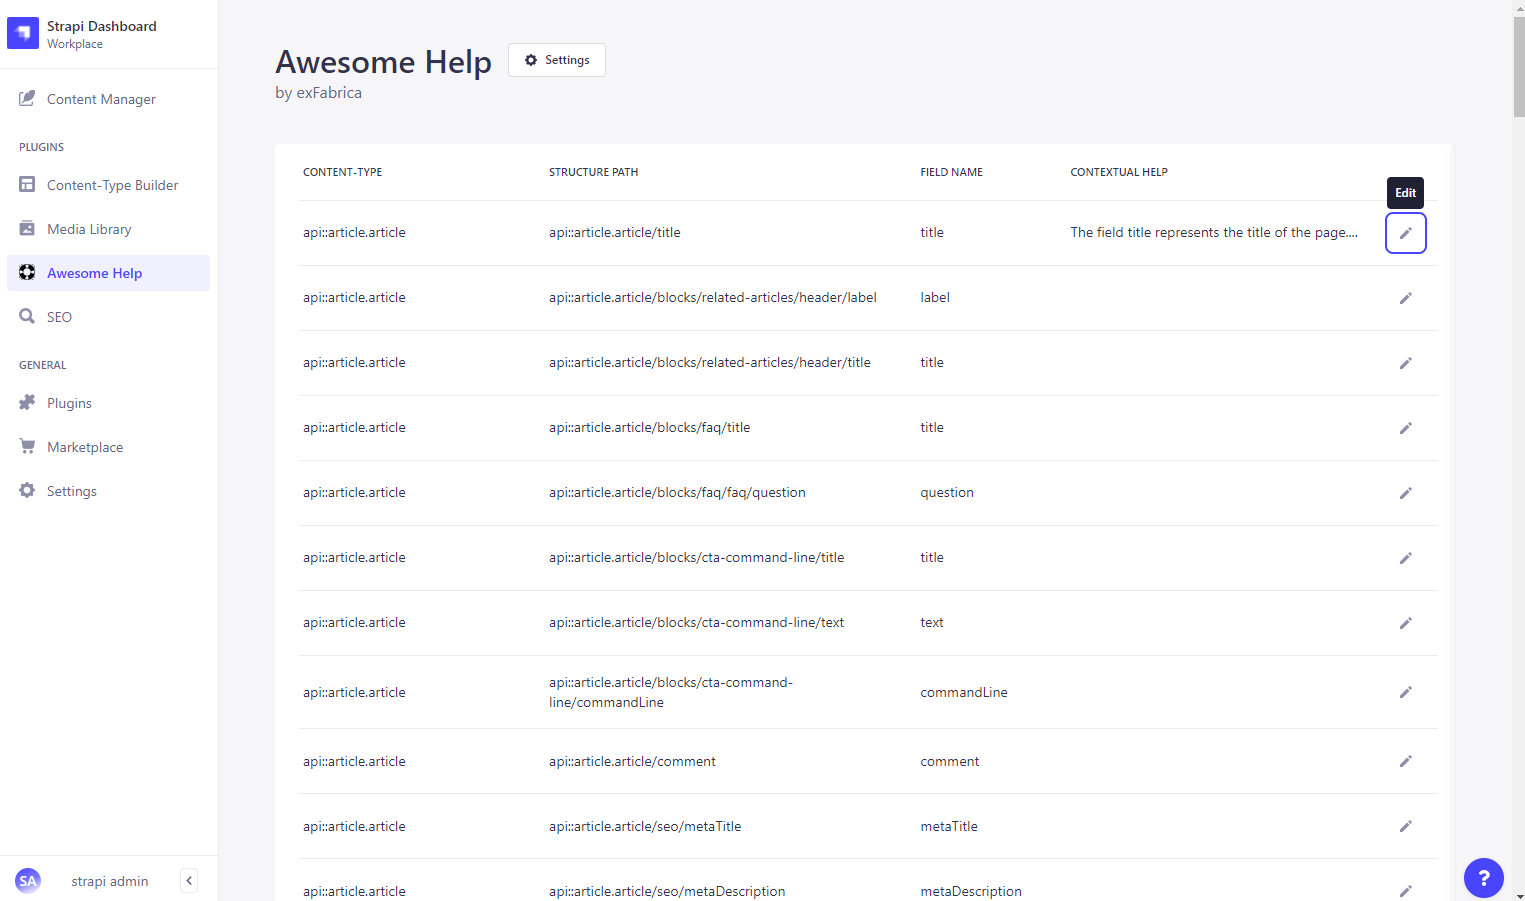Click the purple question mark help button
Image resolution: width=1525 pixels, height=901 pixels.
click(x=1483, y=878)
